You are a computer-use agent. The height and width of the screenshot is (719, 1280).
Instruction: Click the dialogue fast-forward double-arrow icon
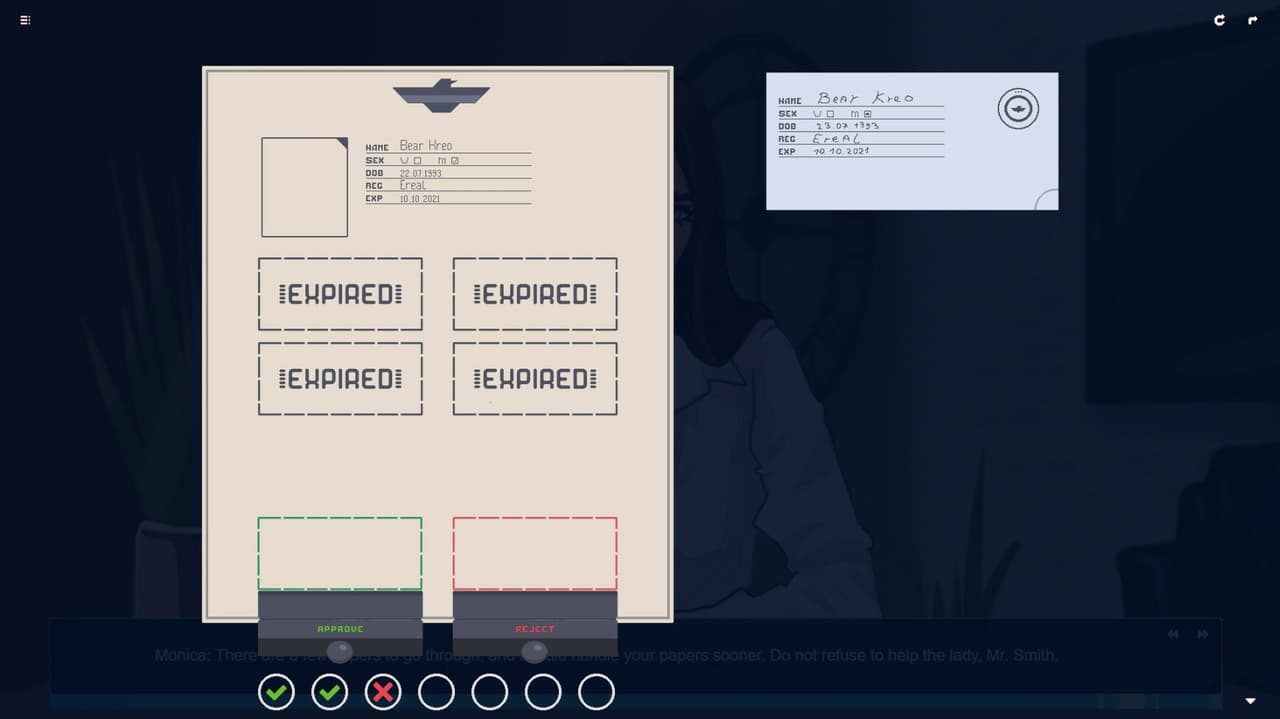pos(1203,634)
